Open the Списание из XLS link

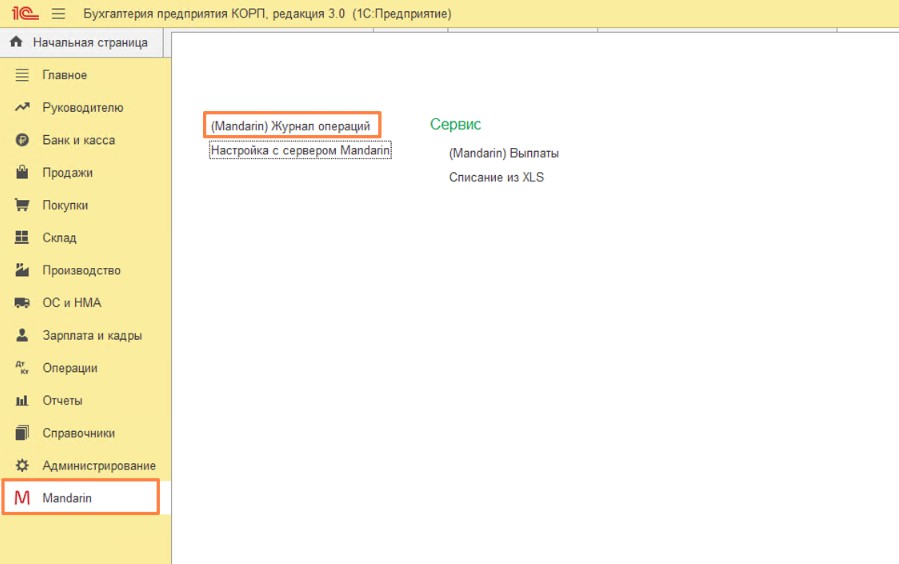(x=496, y=177)
